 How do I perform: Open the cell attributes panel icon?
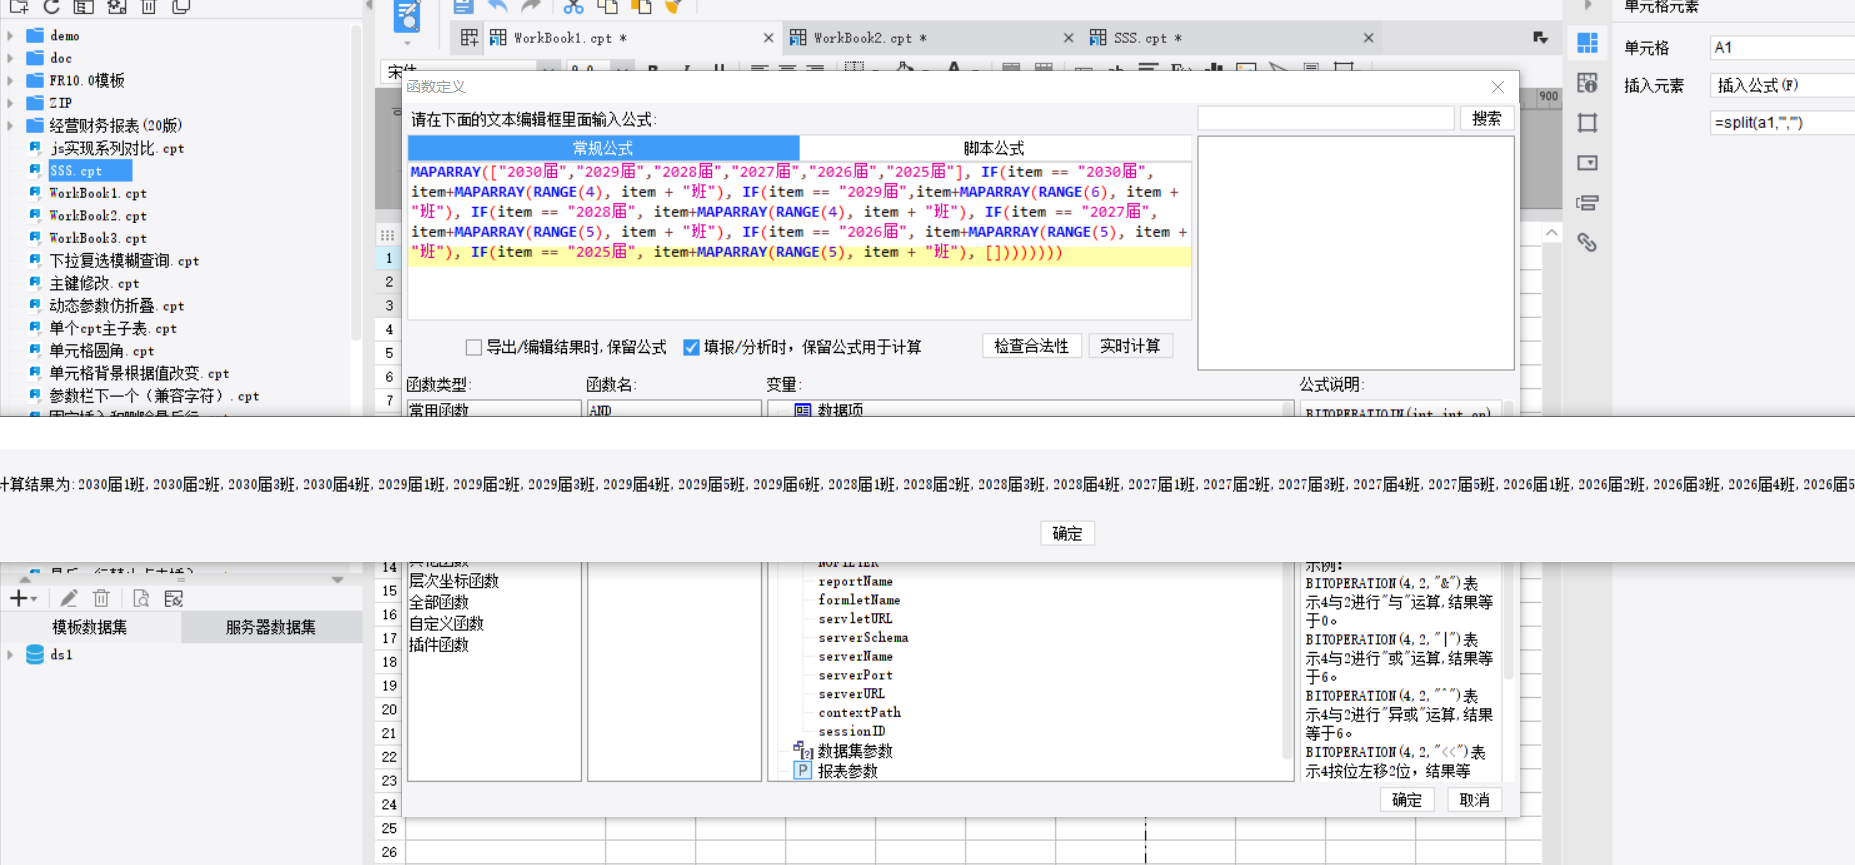(1587, 83)
